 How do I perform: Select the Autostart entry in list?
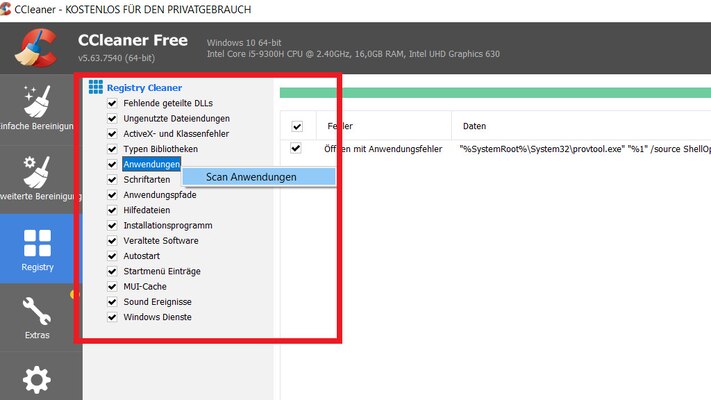point(145,256)
